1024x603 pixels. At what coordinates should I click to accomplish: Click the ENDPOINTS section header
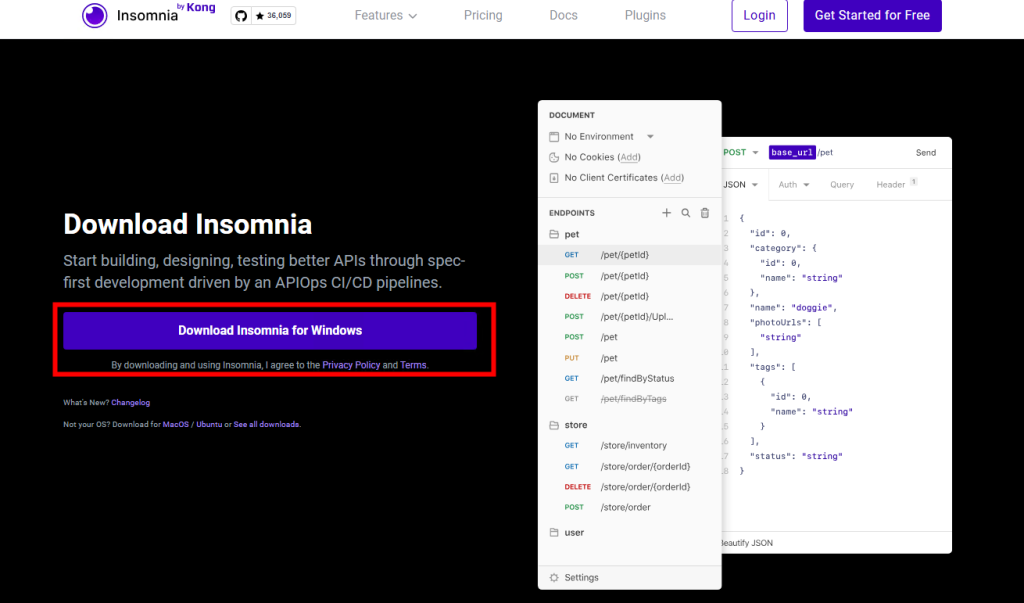click(x=572, y=213)
